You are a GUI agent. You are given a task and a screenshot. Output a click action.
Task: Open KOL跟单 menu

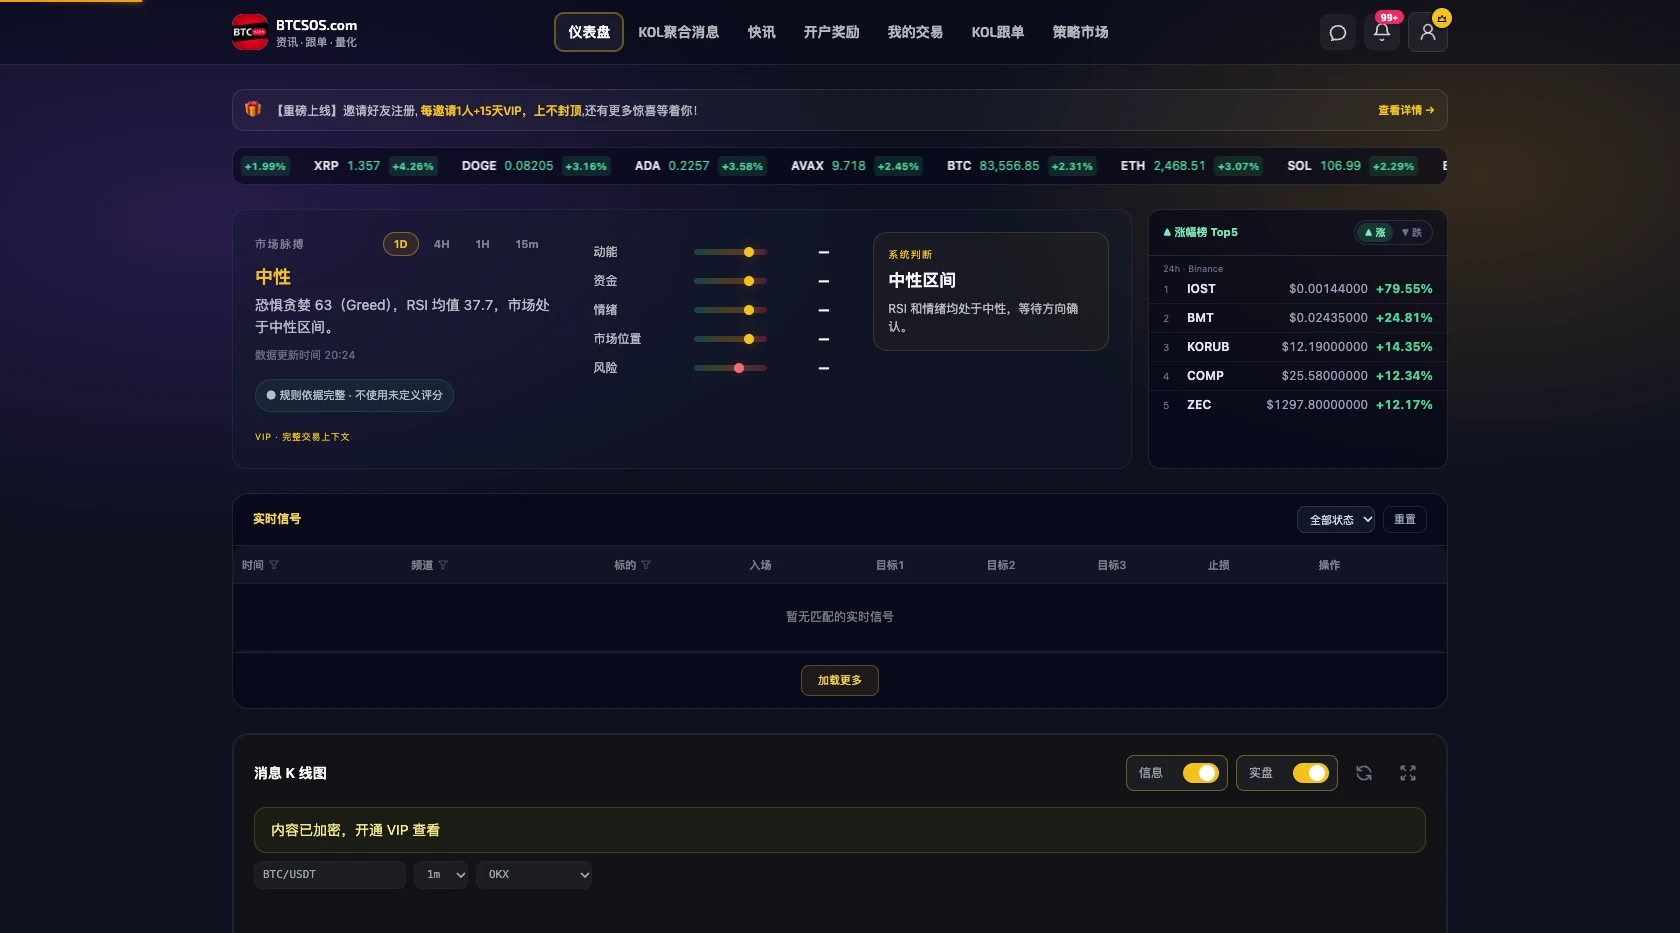998,32
